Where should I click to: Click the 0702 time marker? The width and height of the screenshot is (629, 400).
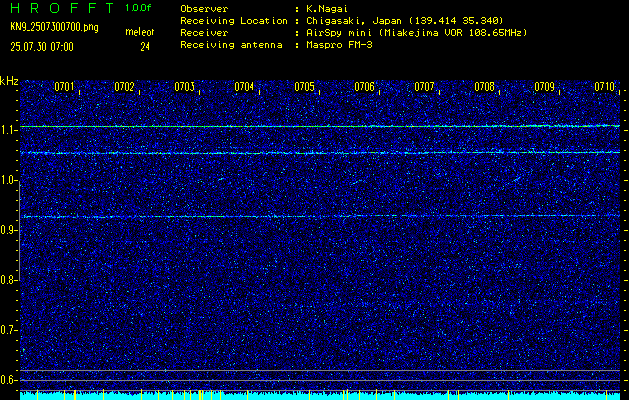[124, 87]
